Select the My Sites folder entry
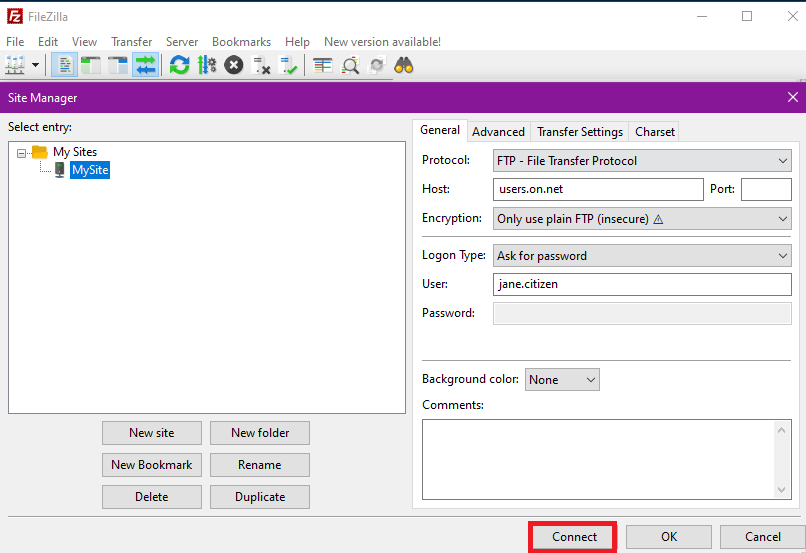 [x=75, y=152]
